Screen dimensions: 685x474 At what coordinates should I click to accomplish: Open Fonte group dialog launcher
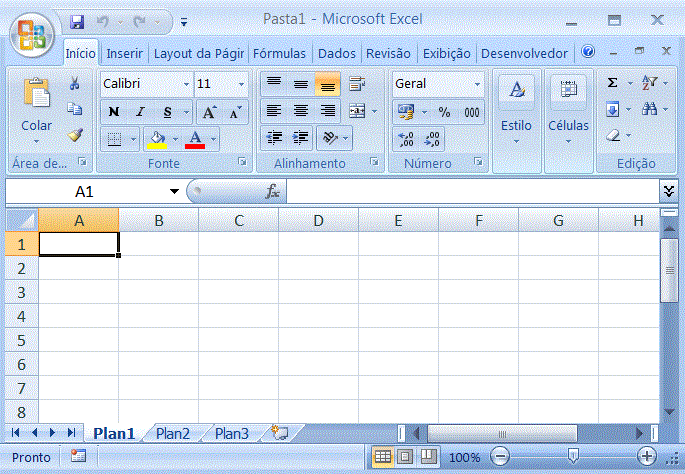[242, 162]
